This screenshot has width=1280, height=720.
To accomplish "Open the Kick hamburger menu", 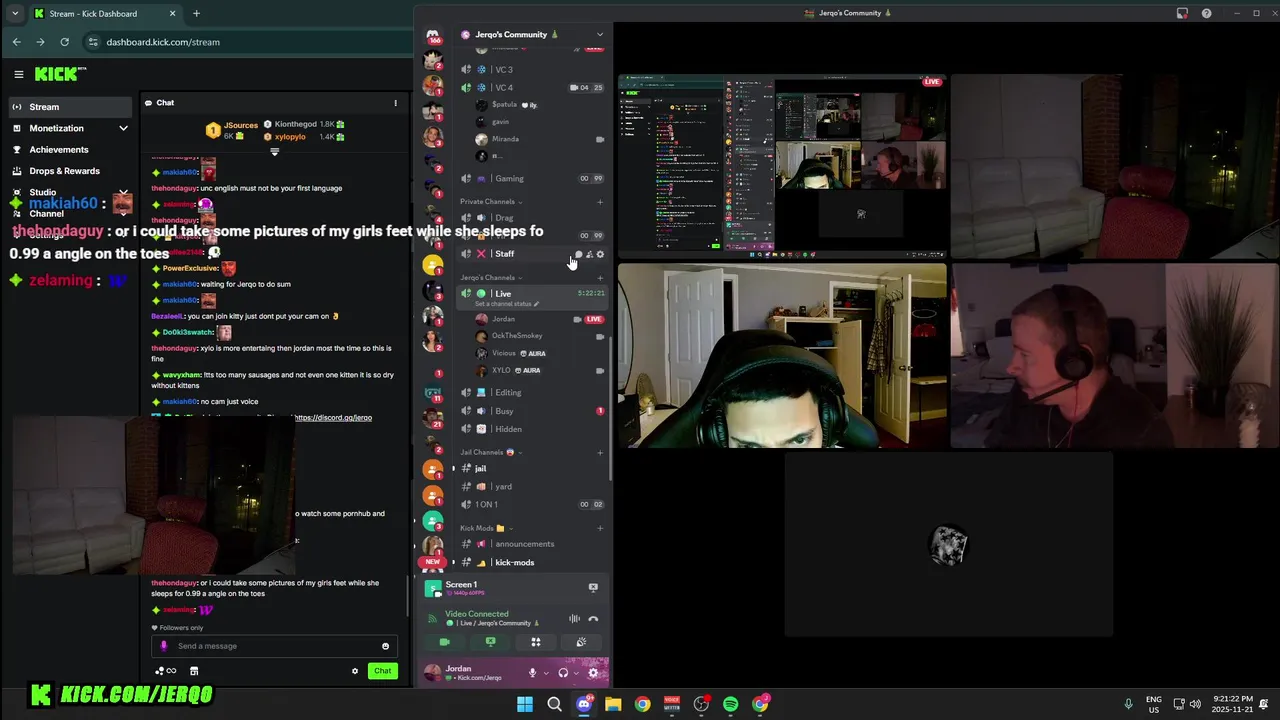I will point(18,74).
